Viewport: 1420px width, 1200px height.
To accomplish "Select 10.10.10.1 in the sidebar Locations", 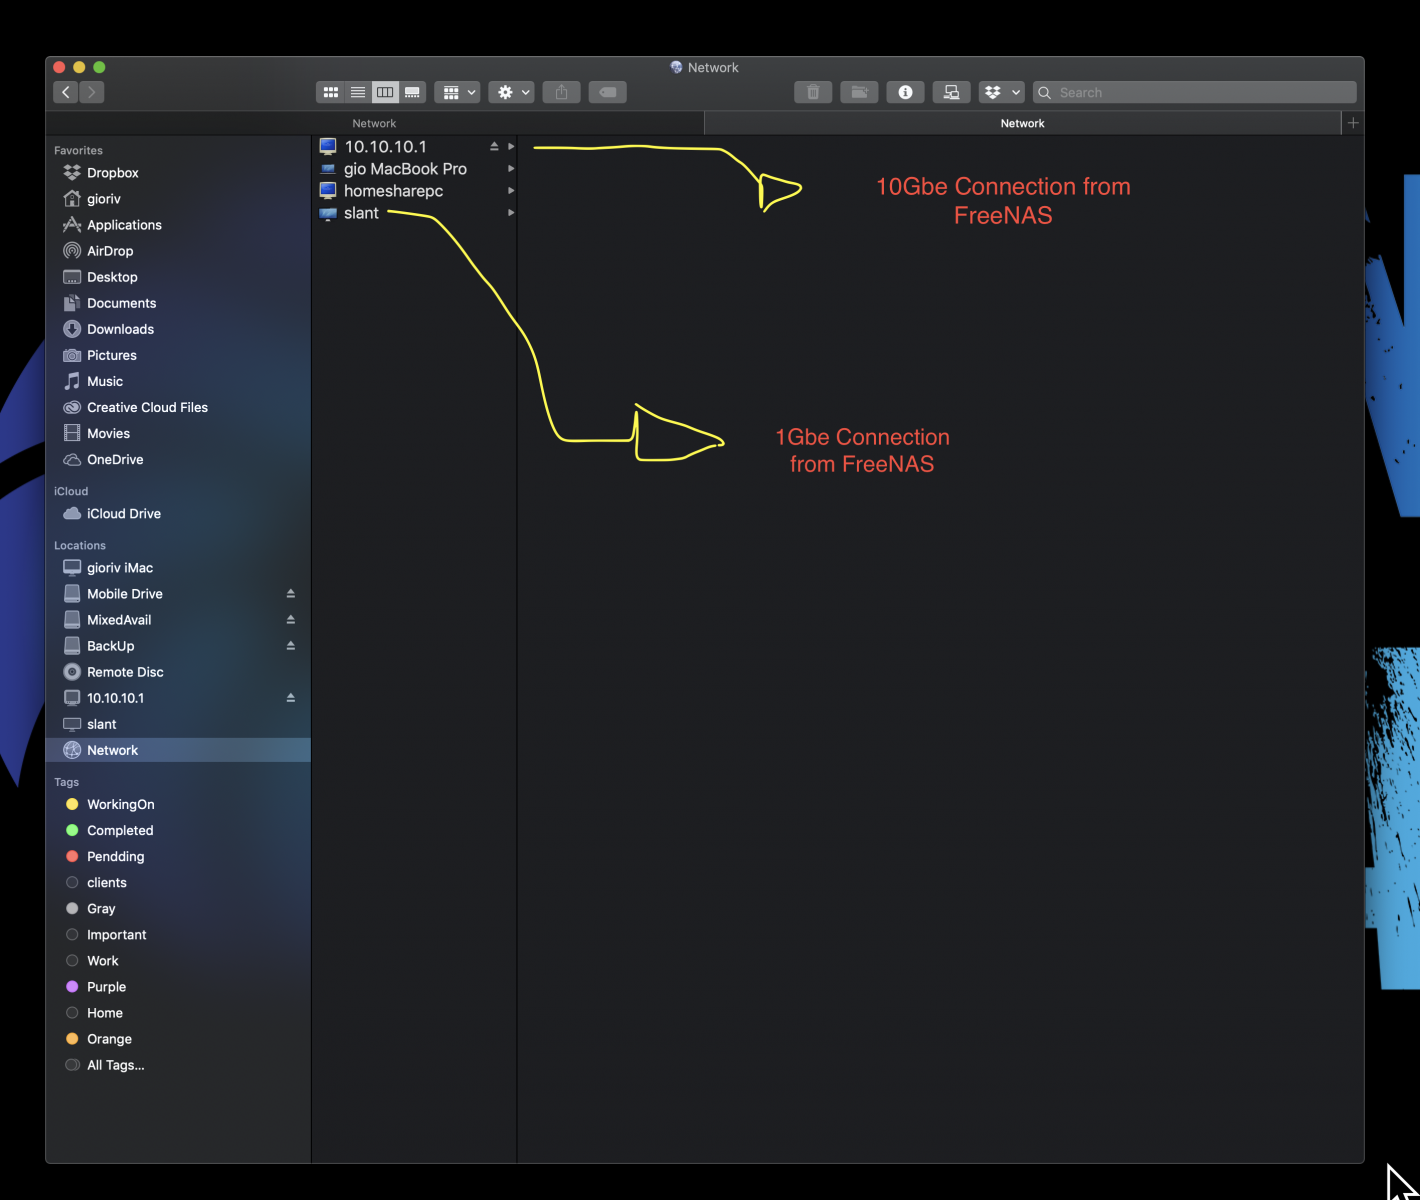I will click(x=178, y=698).
